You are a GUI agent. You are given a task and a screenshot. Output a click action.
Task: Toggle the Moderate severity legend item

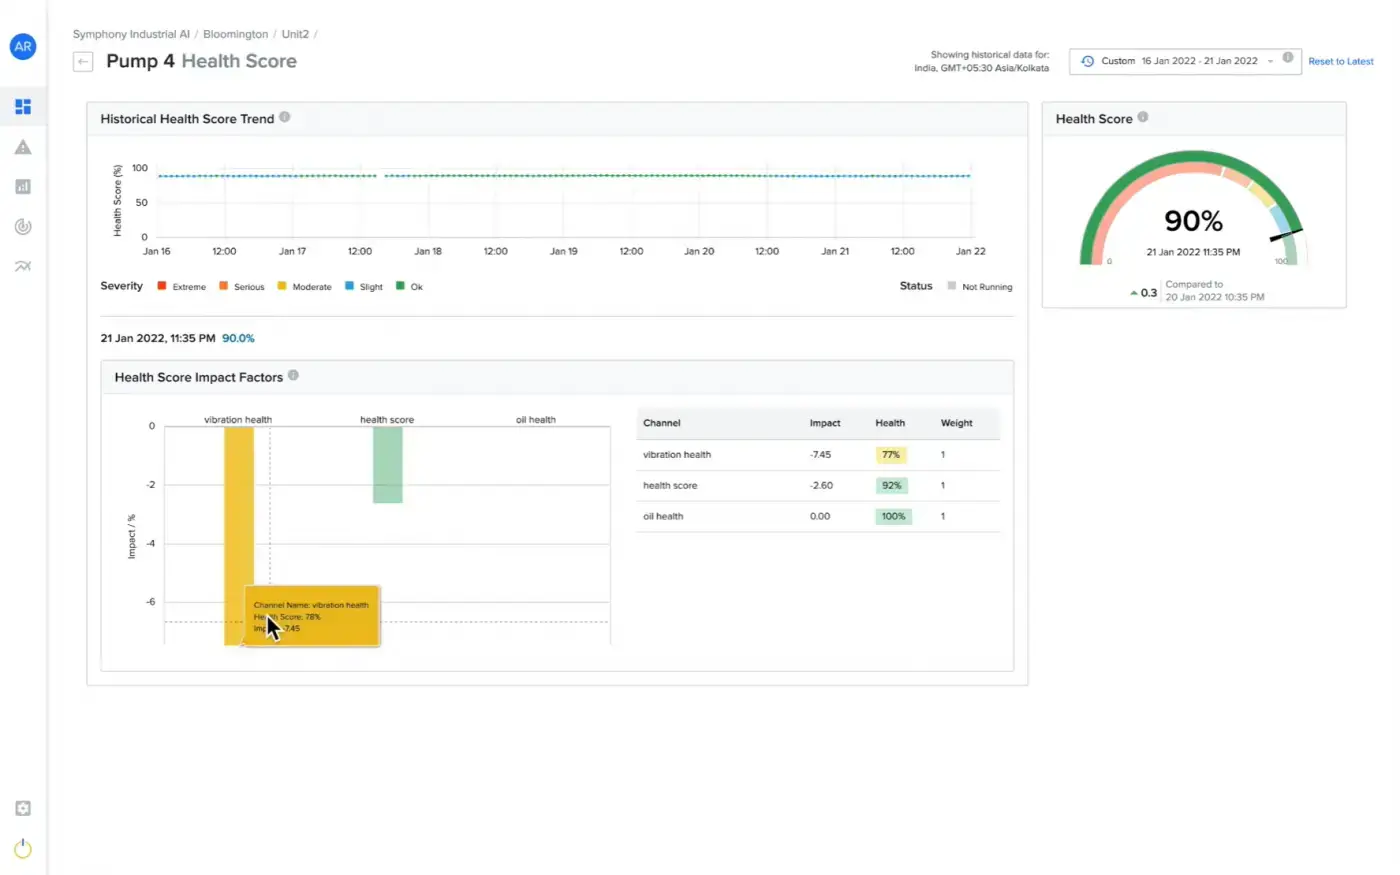(x=304, y=287)
